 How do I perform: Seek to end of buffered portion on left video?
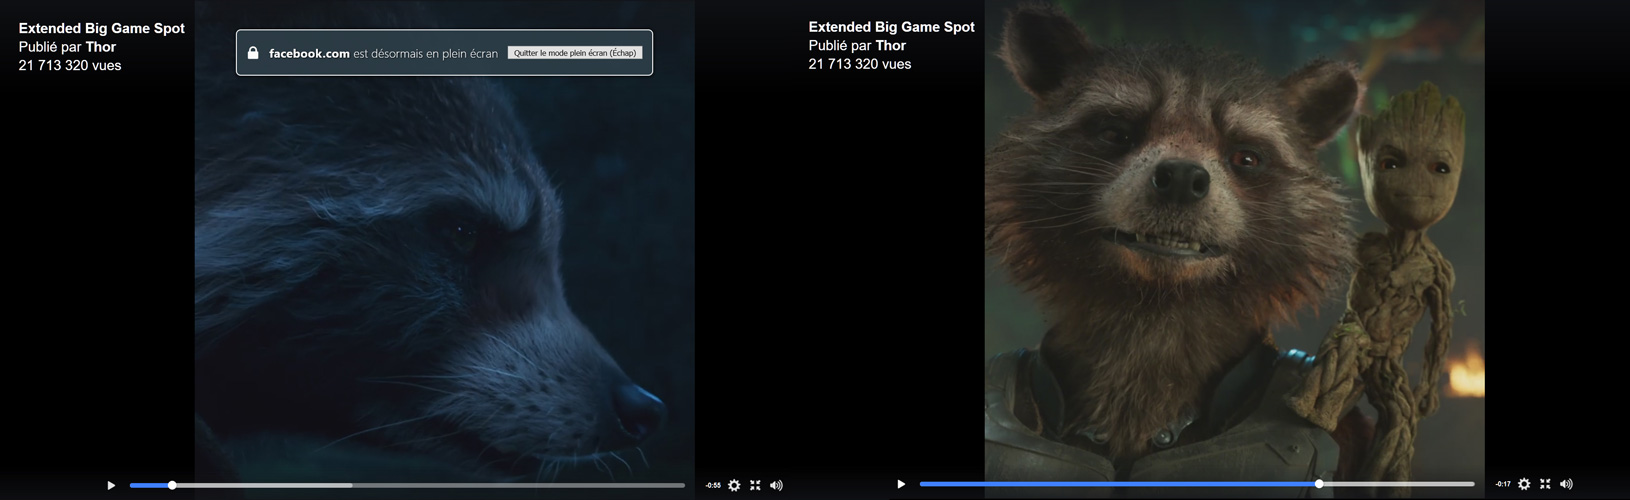(x=350, y=485)
